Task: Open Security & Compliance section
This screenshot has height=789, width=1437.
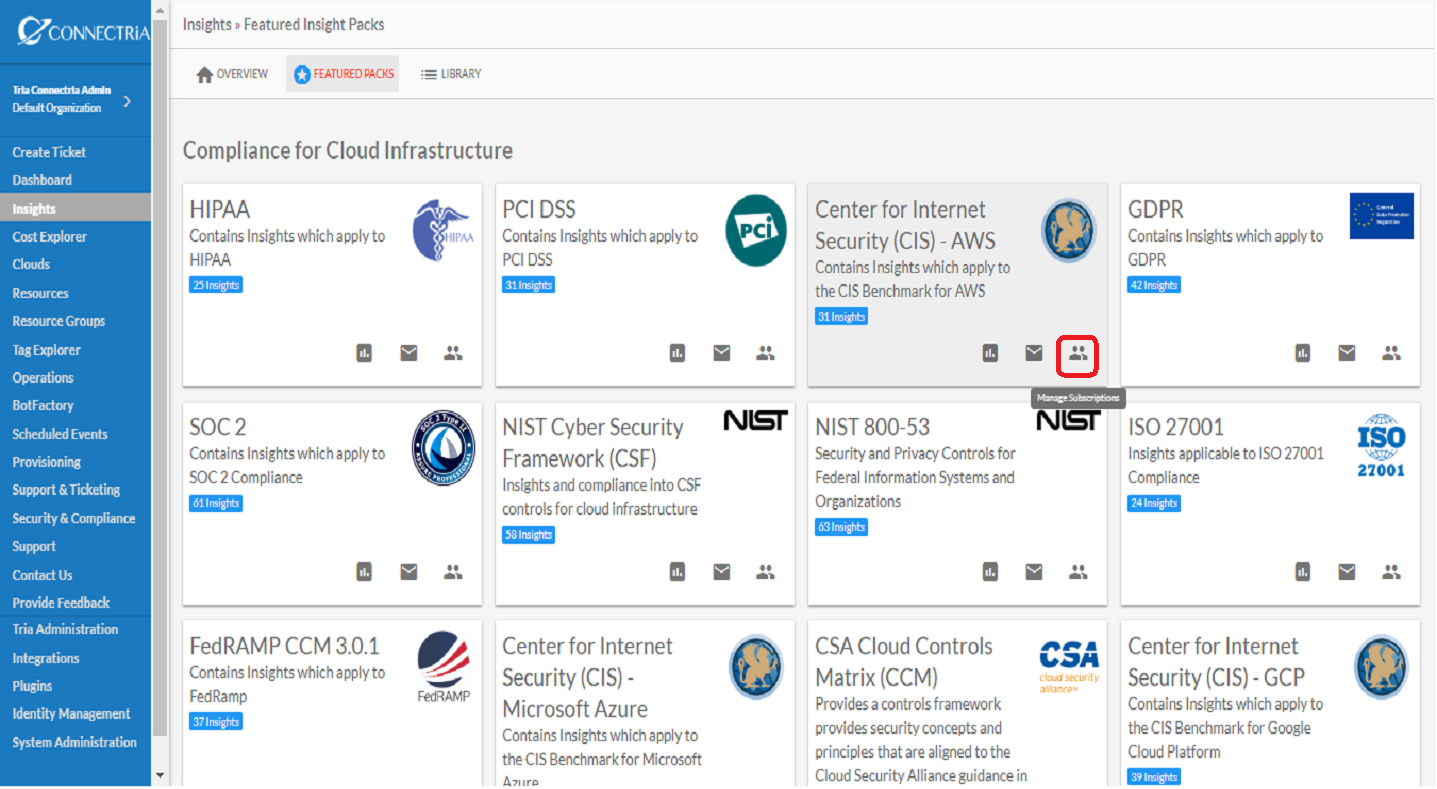Action: [74, 518]
